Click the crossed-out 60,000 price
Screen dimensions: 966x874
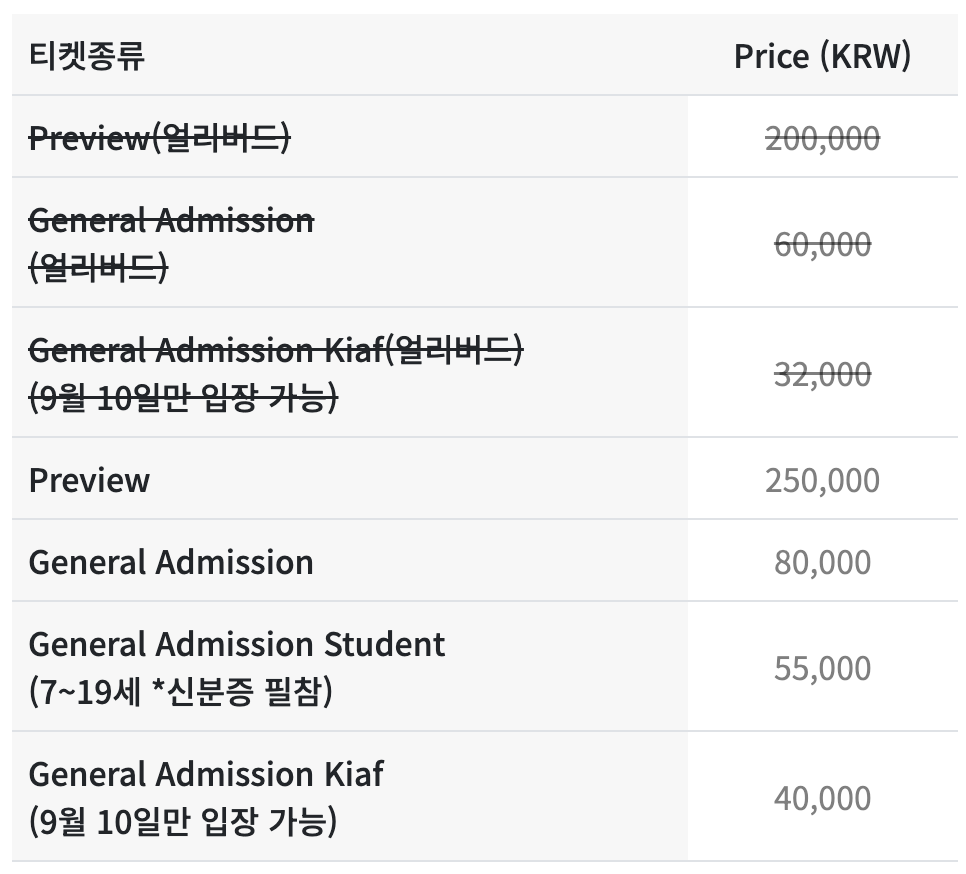(x=822, y=243)
